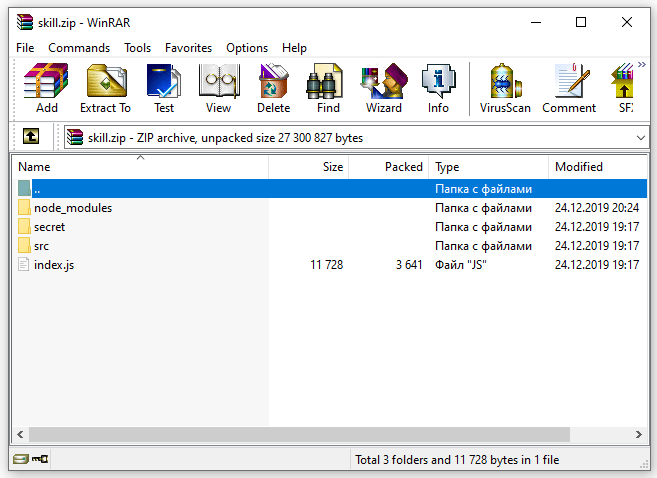The image size is (657, 478).
Task: Sort by the Packed column header
Action: click(x=388, y=166)
